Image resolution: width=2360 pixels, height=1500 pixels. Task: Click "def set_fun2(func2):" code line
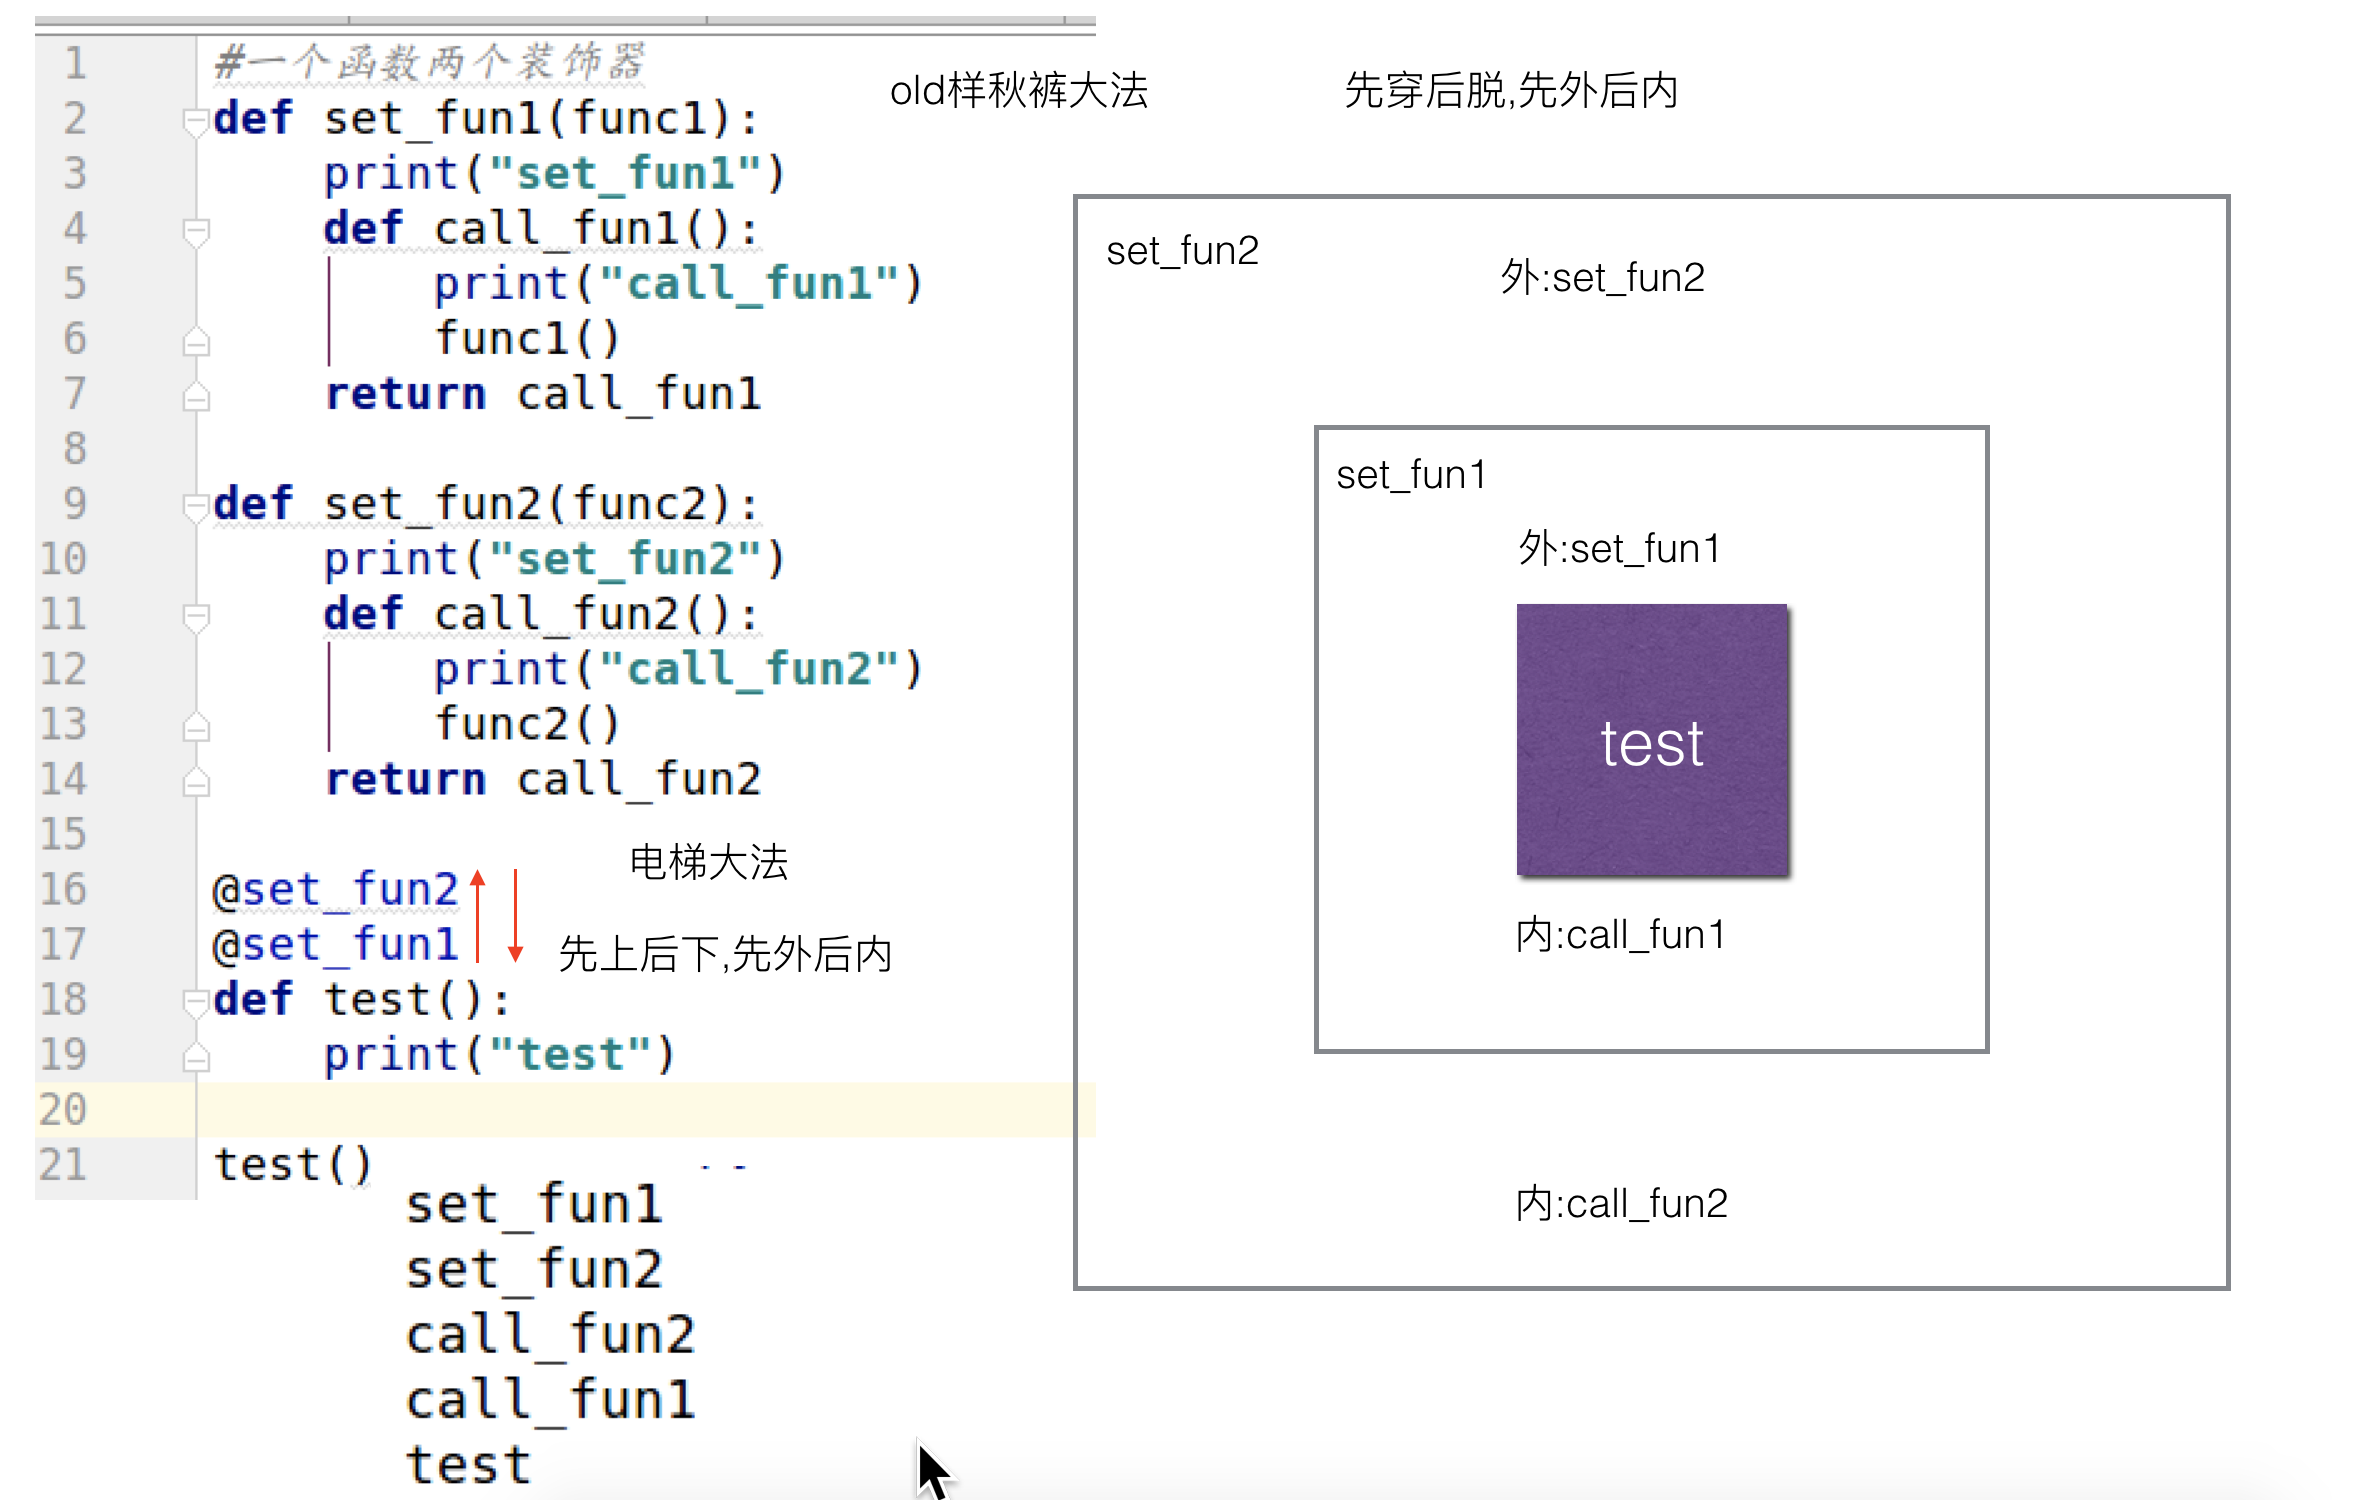486,503
